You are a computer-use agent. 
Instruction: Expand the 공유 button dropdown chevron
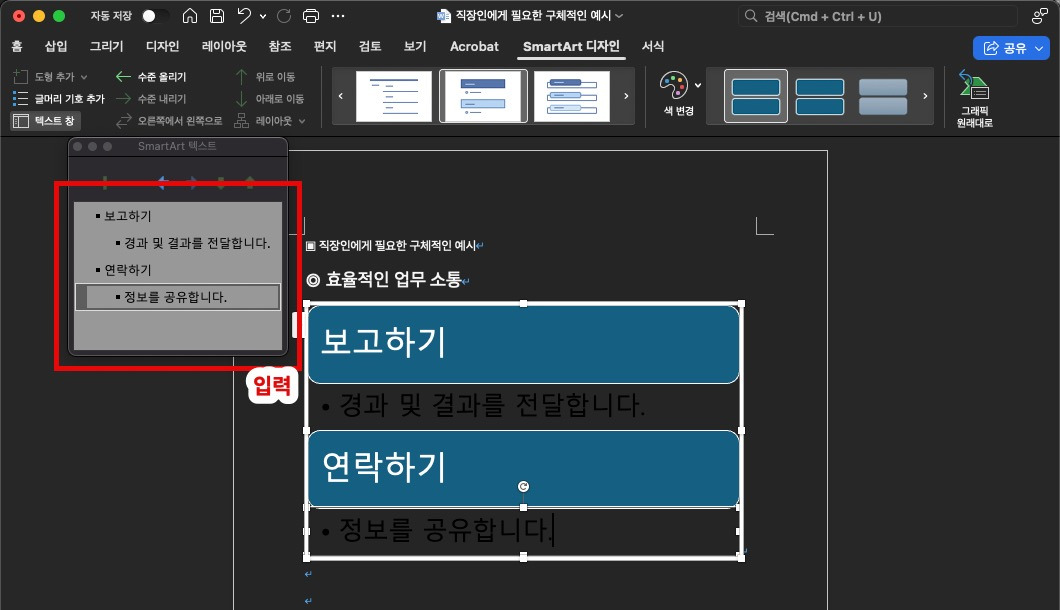point(1040,48)
